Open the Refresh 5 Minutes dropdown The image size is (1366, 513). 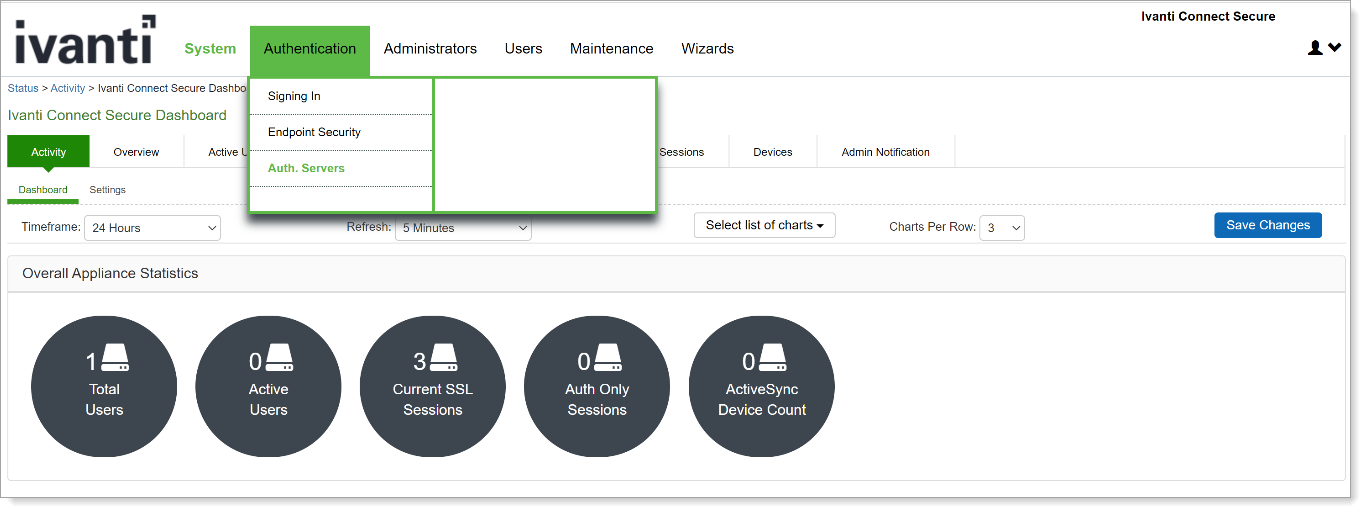(463, 228)
